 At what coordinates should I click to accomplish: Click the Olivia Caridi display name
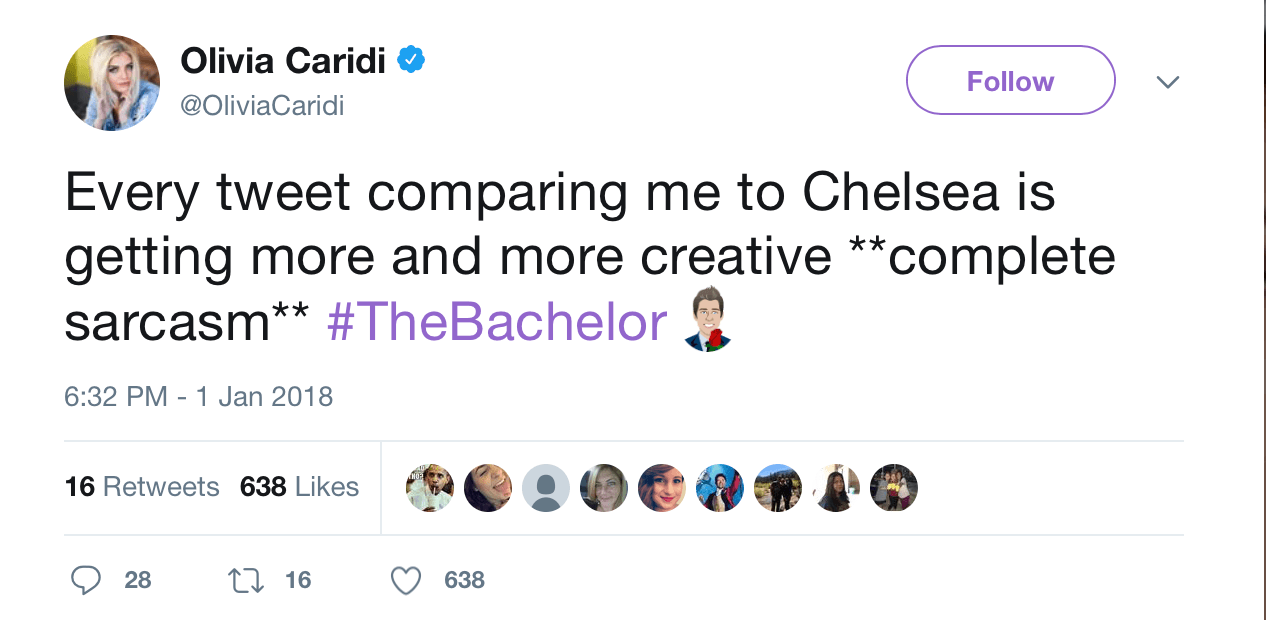pyautogui.click(x=283, y=61)
